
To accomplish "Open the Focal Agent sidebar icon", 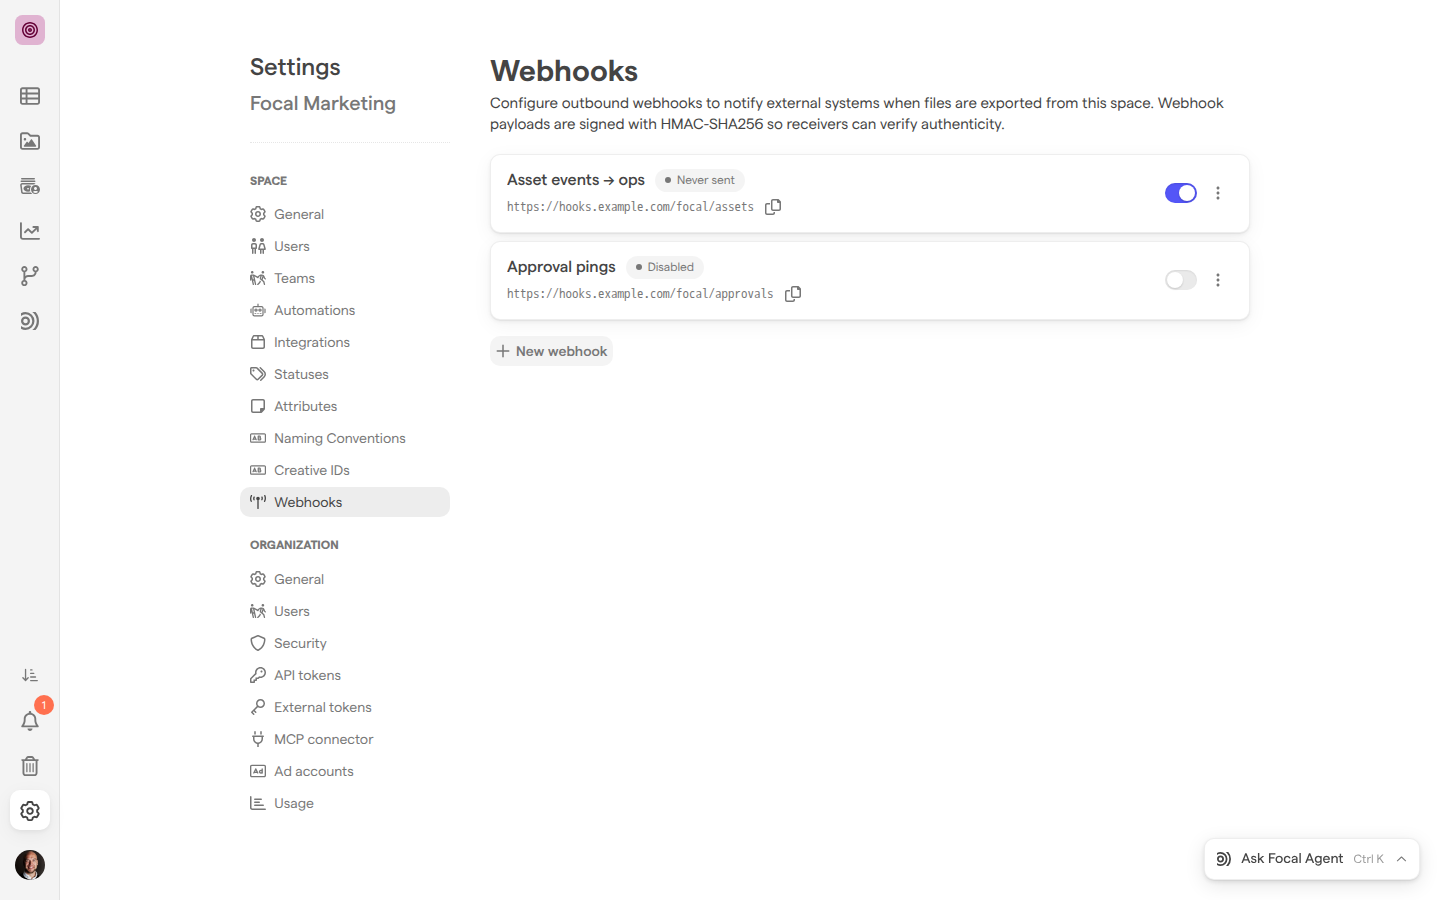I will [30, 321].
